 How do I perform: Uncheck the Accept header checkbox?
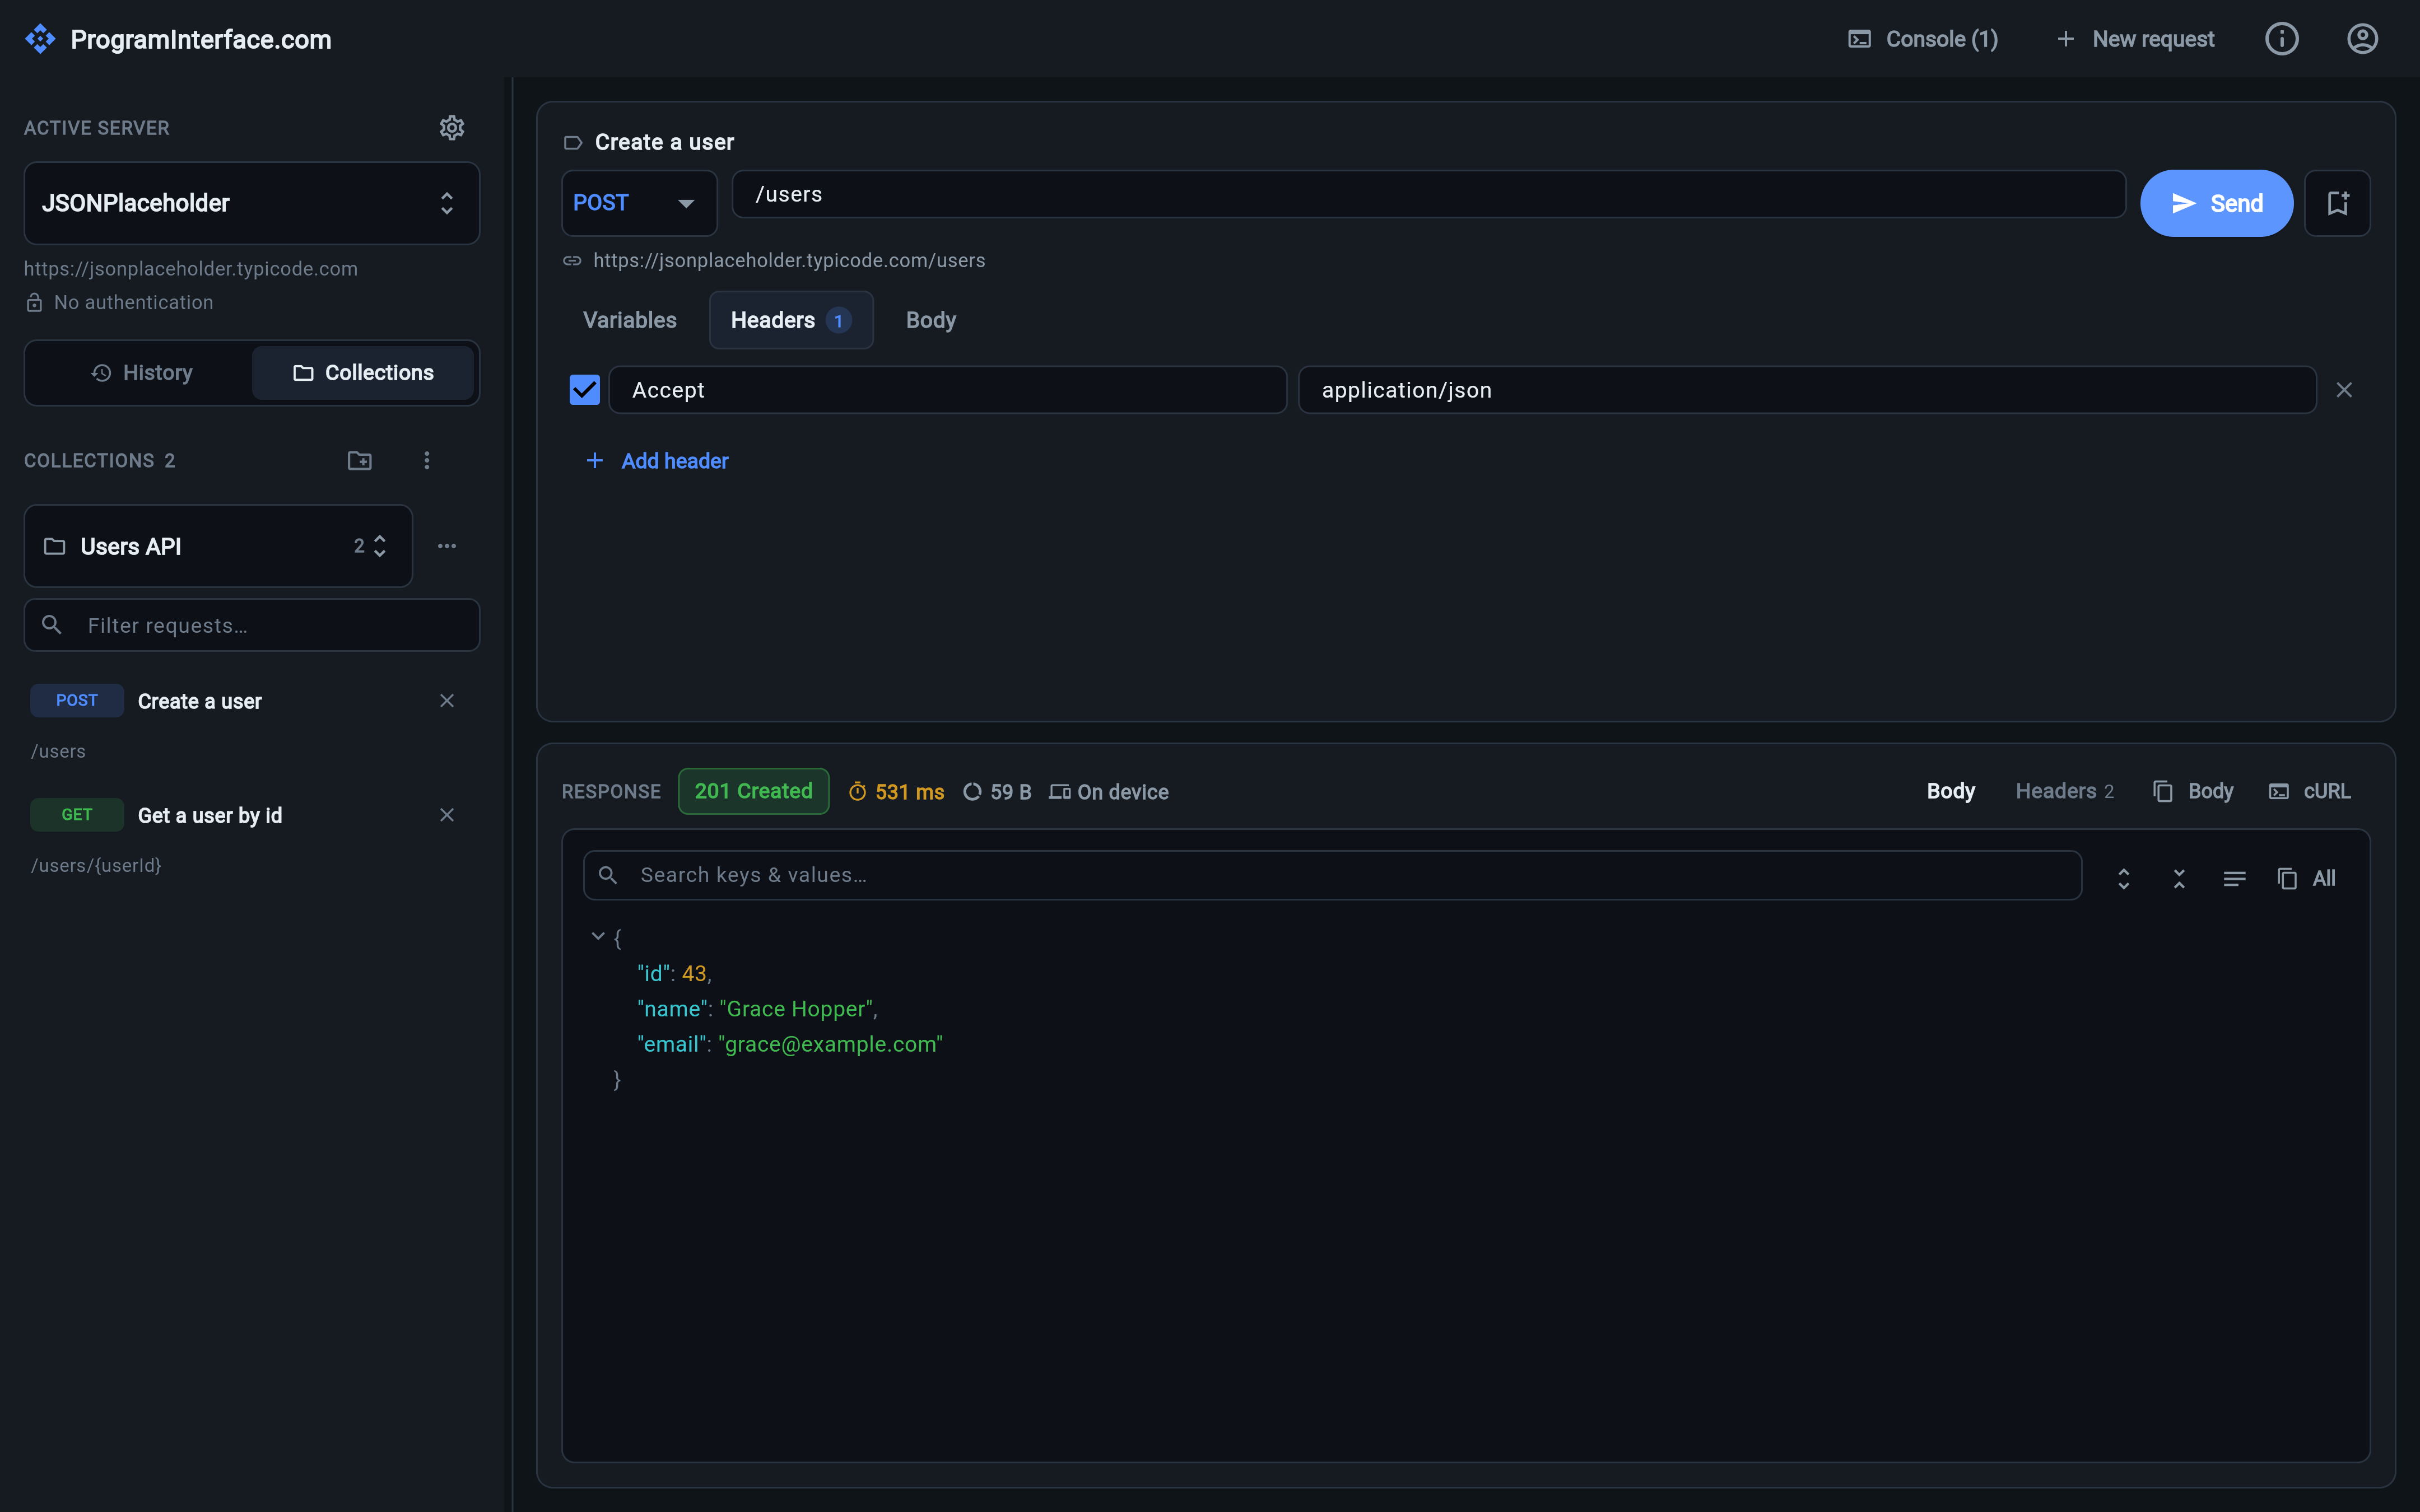click(584, 390)
